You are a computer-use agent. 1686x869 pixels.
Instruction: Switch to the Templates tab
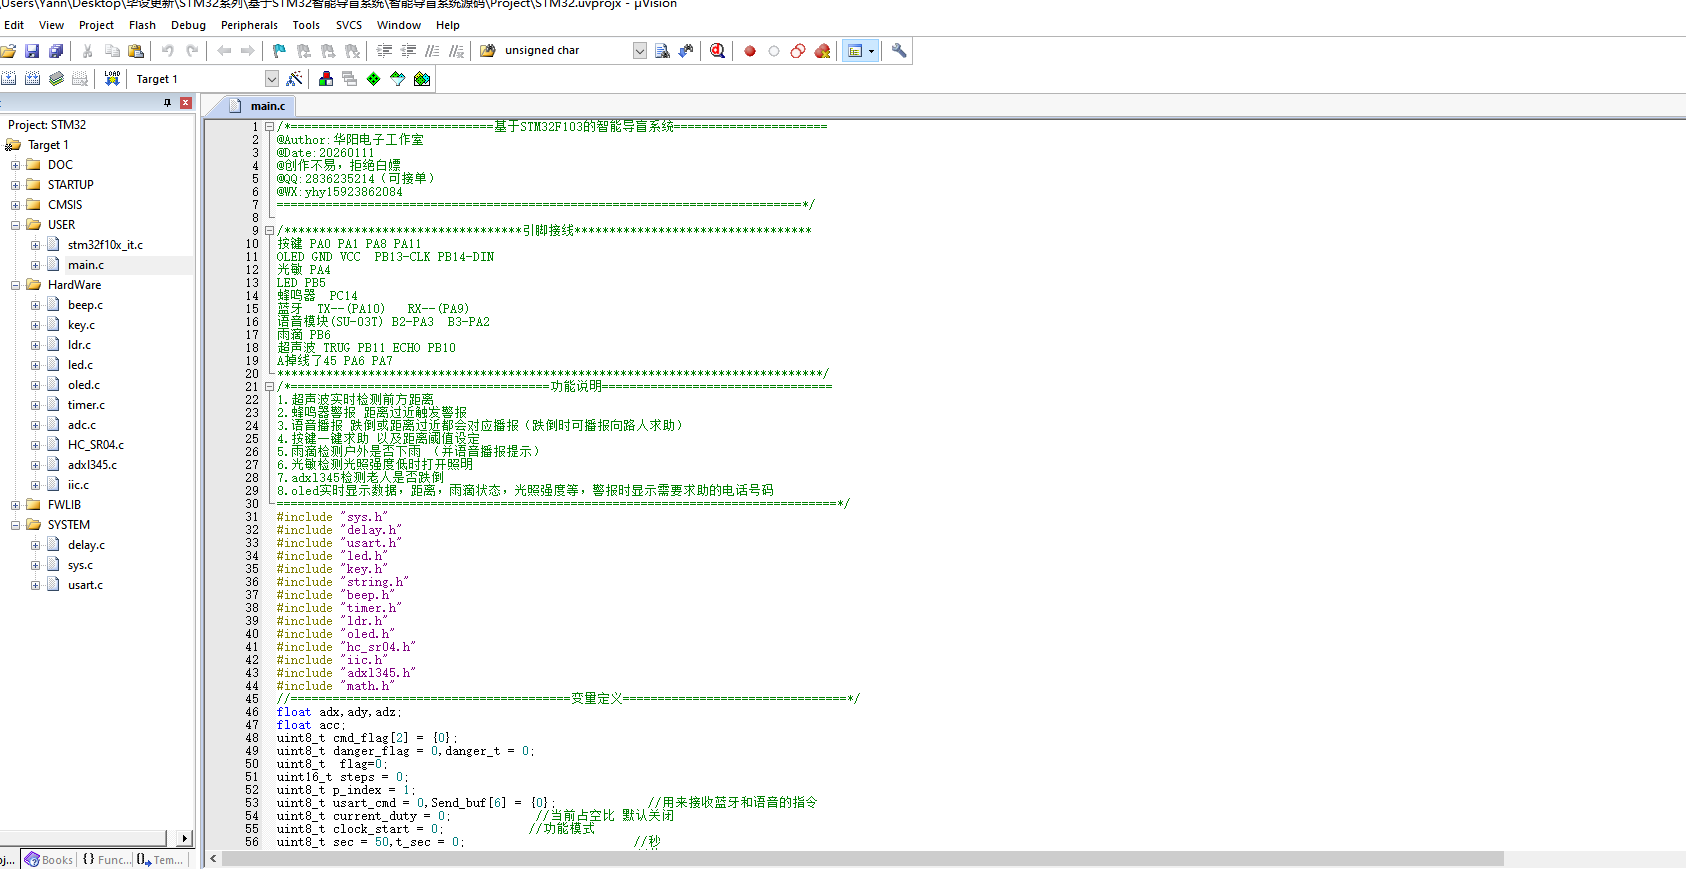(x=159, y=860)
